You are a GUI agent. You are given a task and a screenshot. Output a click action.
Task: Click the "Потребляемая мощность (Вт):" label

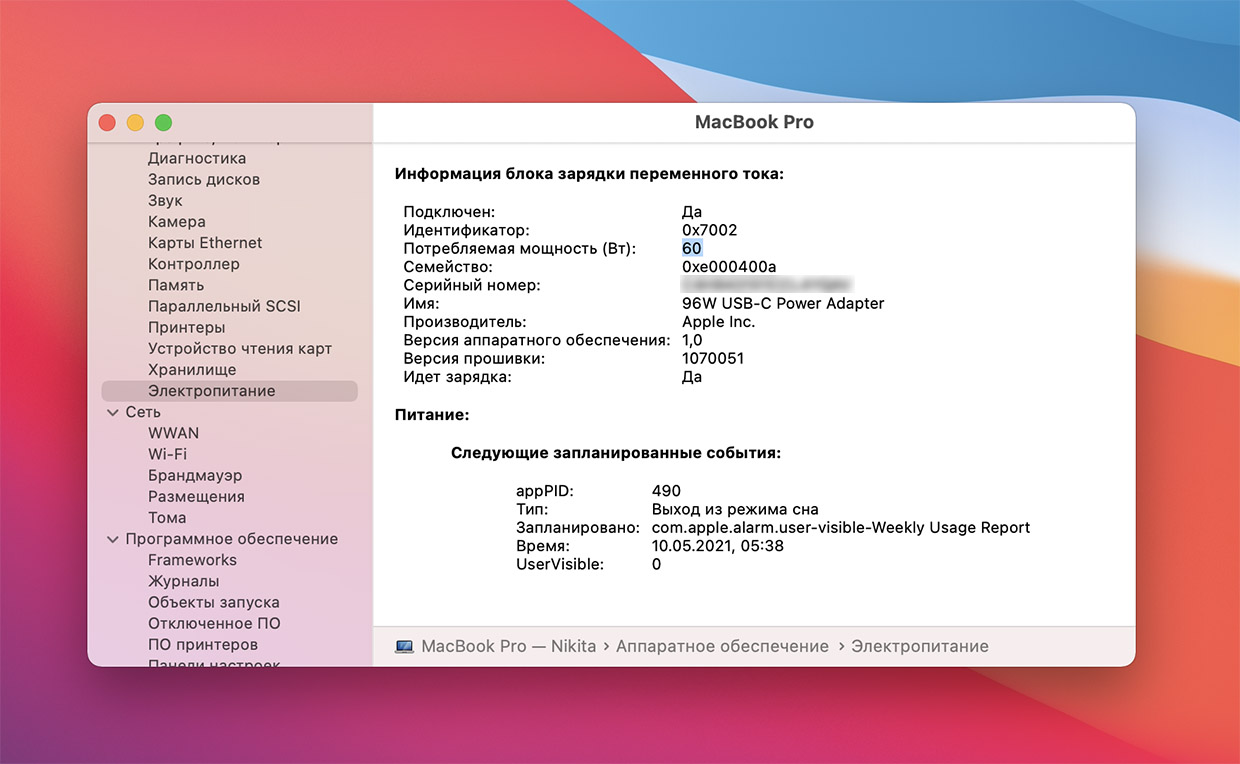[x=519, y=249]
